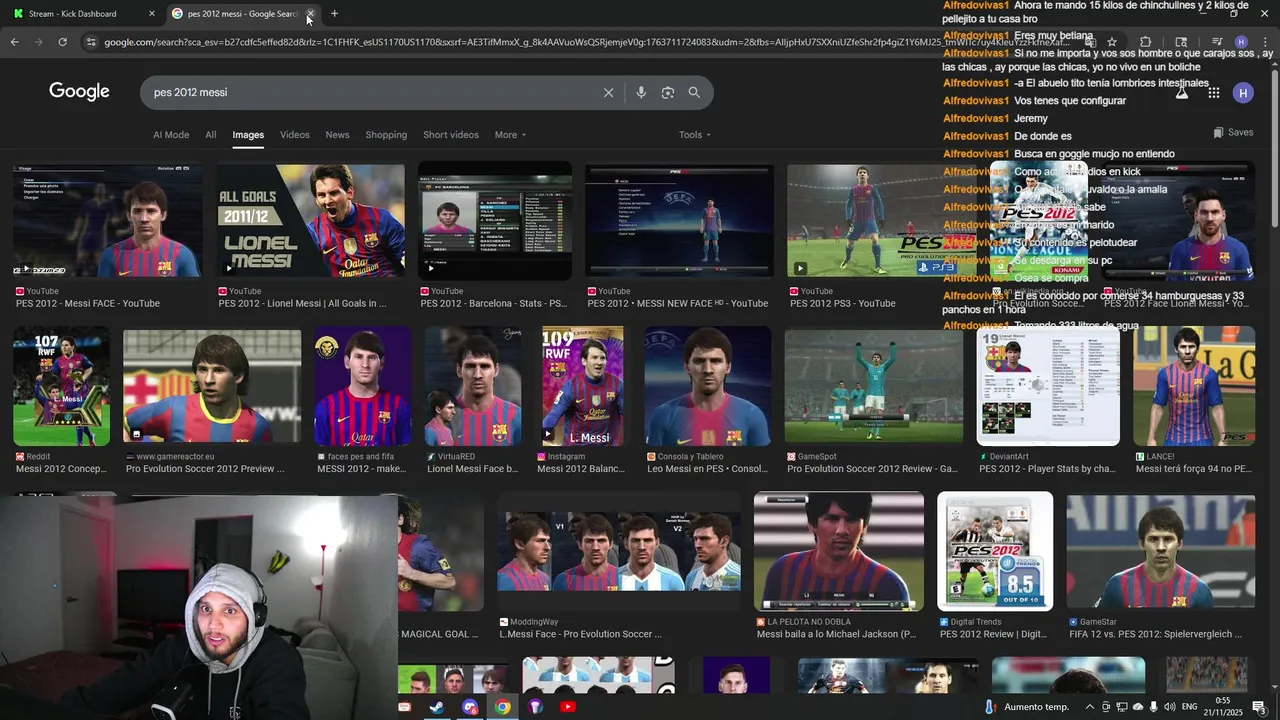
Task: Open YouTube app in the taskbar
Action: point(568,707)
